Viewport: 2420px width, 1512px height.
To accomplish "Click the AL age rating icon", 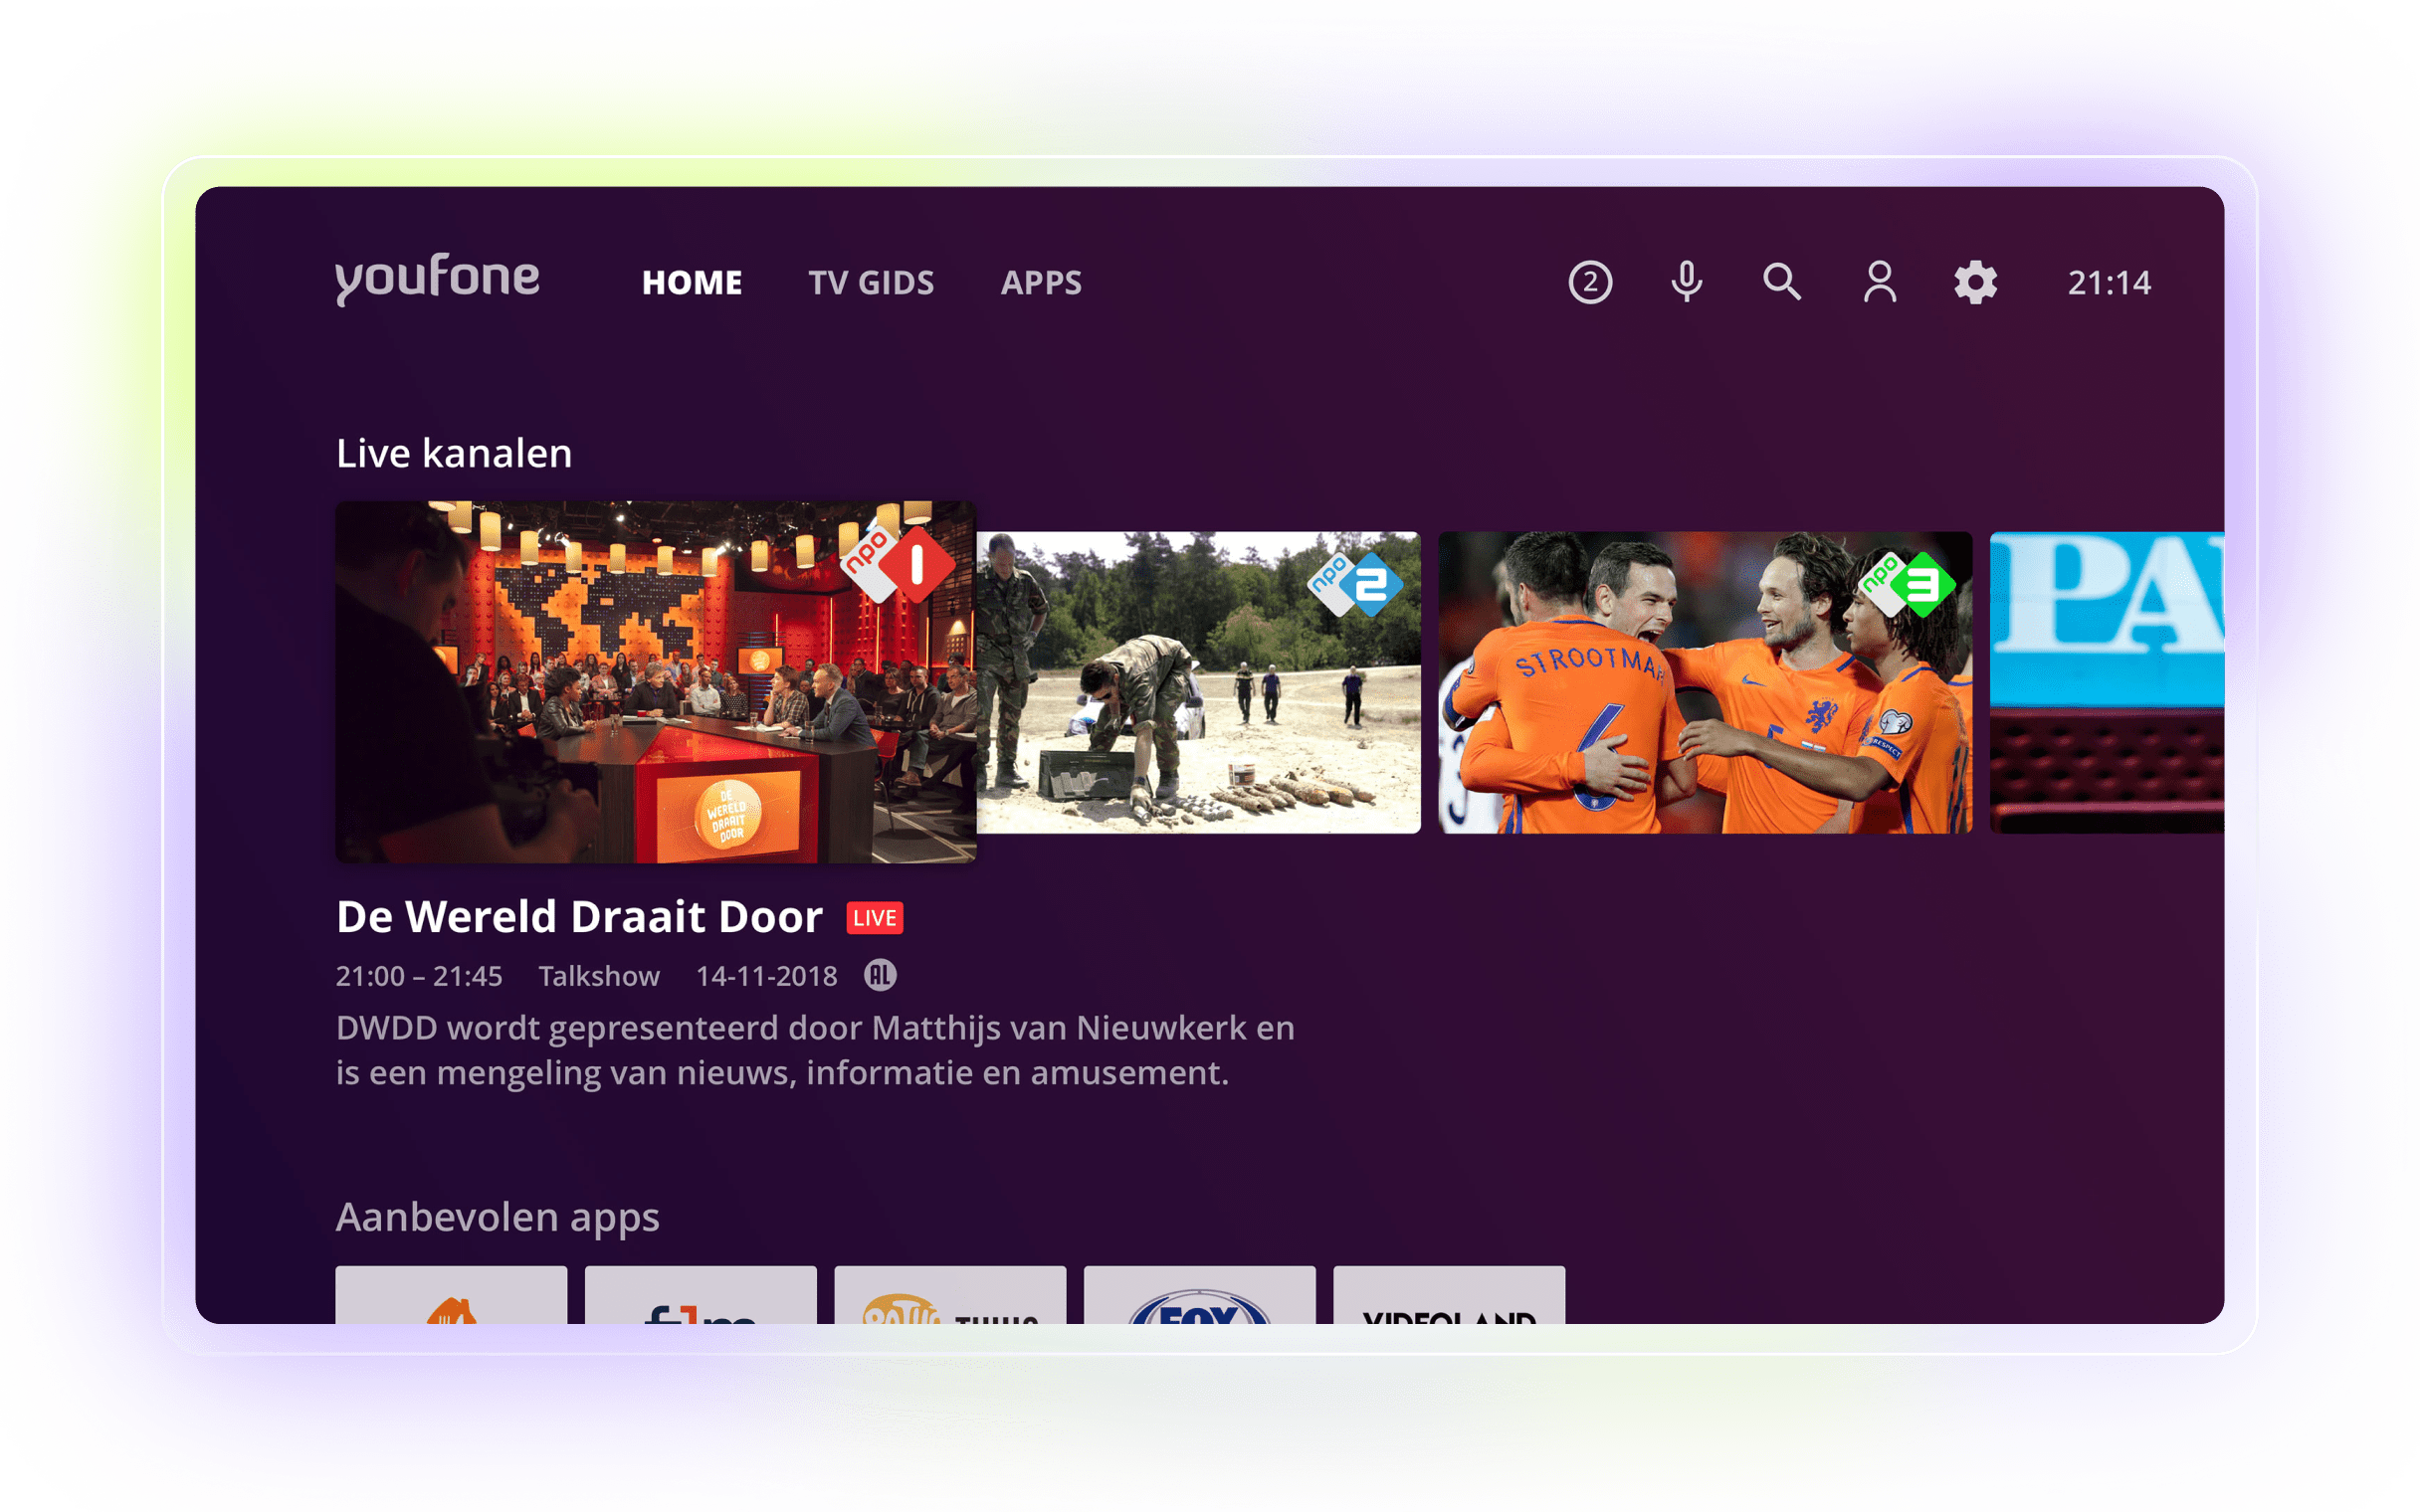I will pyautogui.click(x=880, y=975).
